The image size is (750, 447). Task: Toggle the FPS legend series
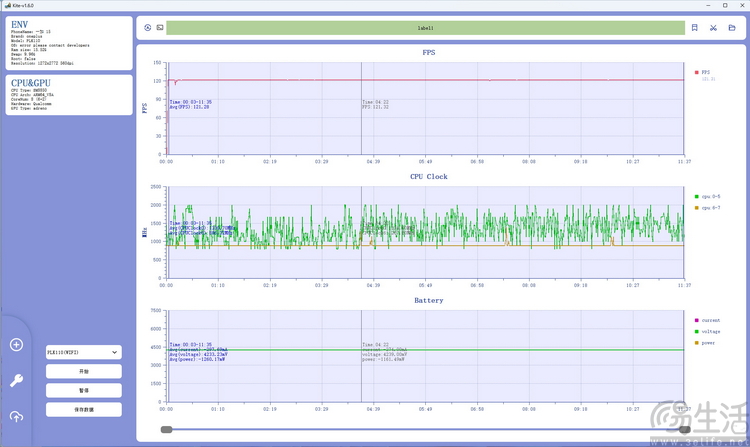(704, 72)
